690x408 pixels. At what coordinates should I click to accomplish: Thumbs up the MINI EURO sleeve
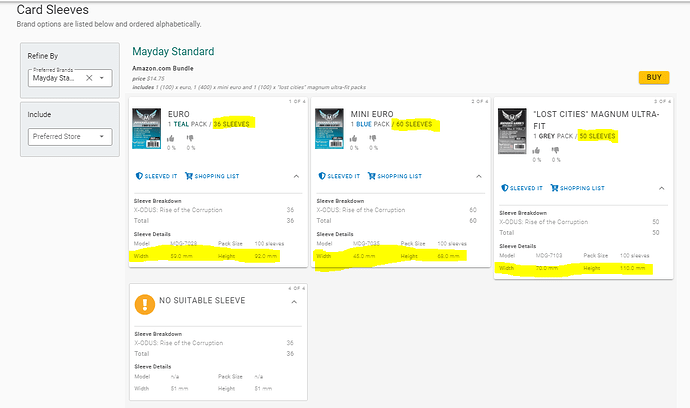(353, 139)
